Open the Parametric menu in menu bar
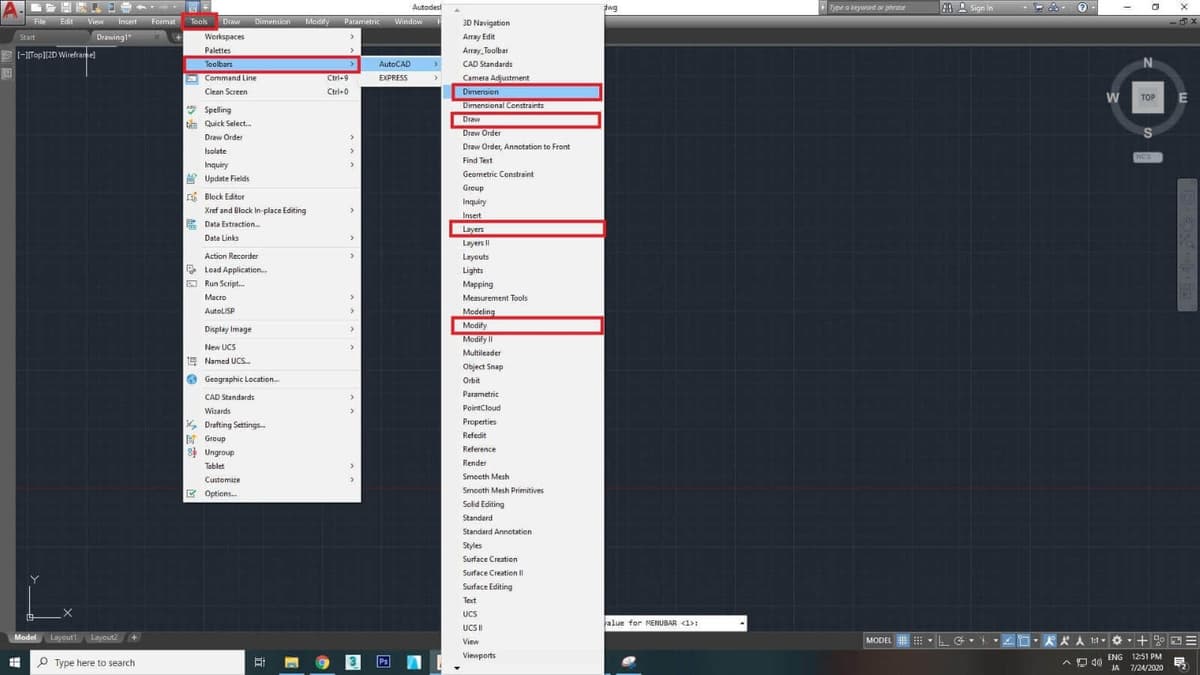The width and height of the screenshot is (1200, 675). pos(361,21)
